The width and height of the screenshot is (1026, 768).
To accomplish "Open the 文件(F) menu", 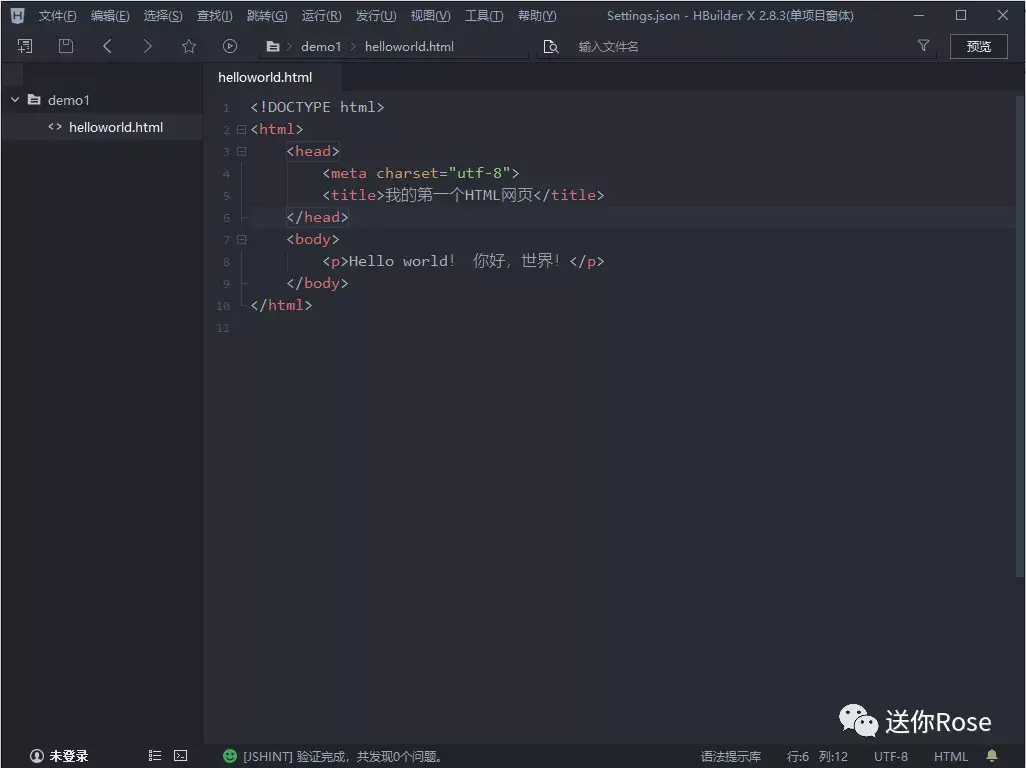I will point(56,15).
